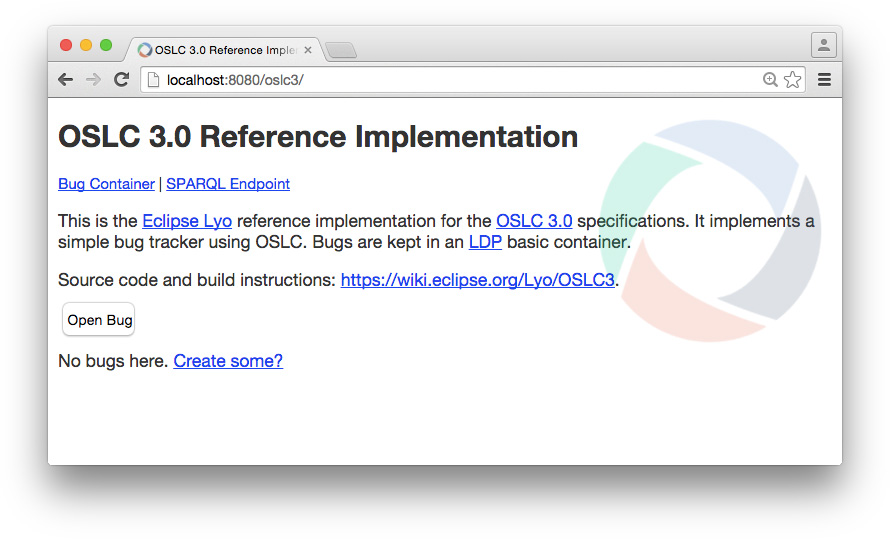Select the OSLC 3.0 Reference Implementation tab

point(224,50)
